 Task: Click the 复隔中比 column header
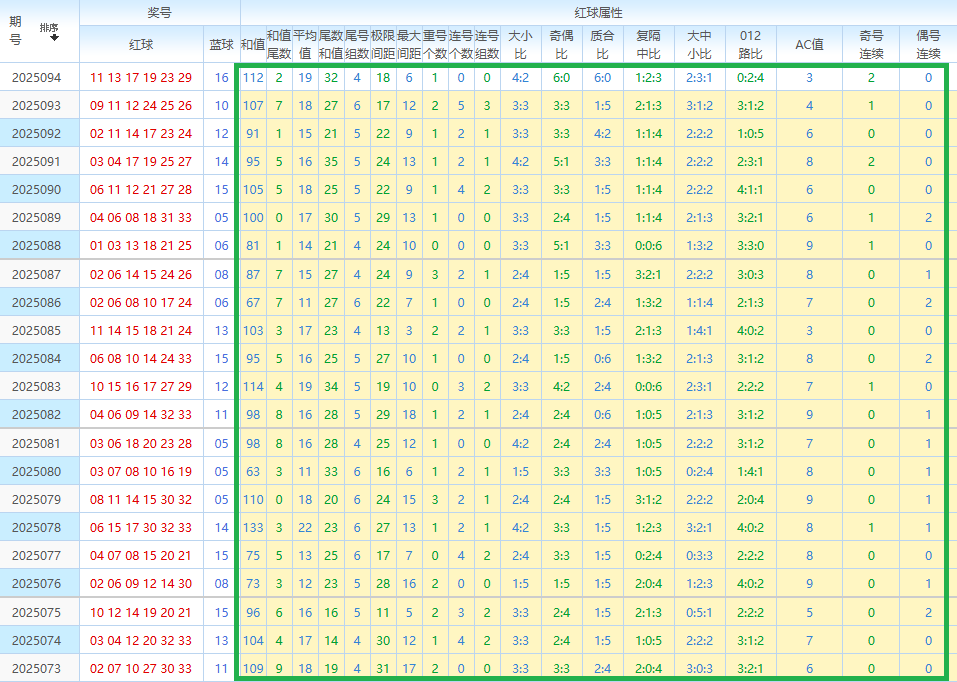648,44
